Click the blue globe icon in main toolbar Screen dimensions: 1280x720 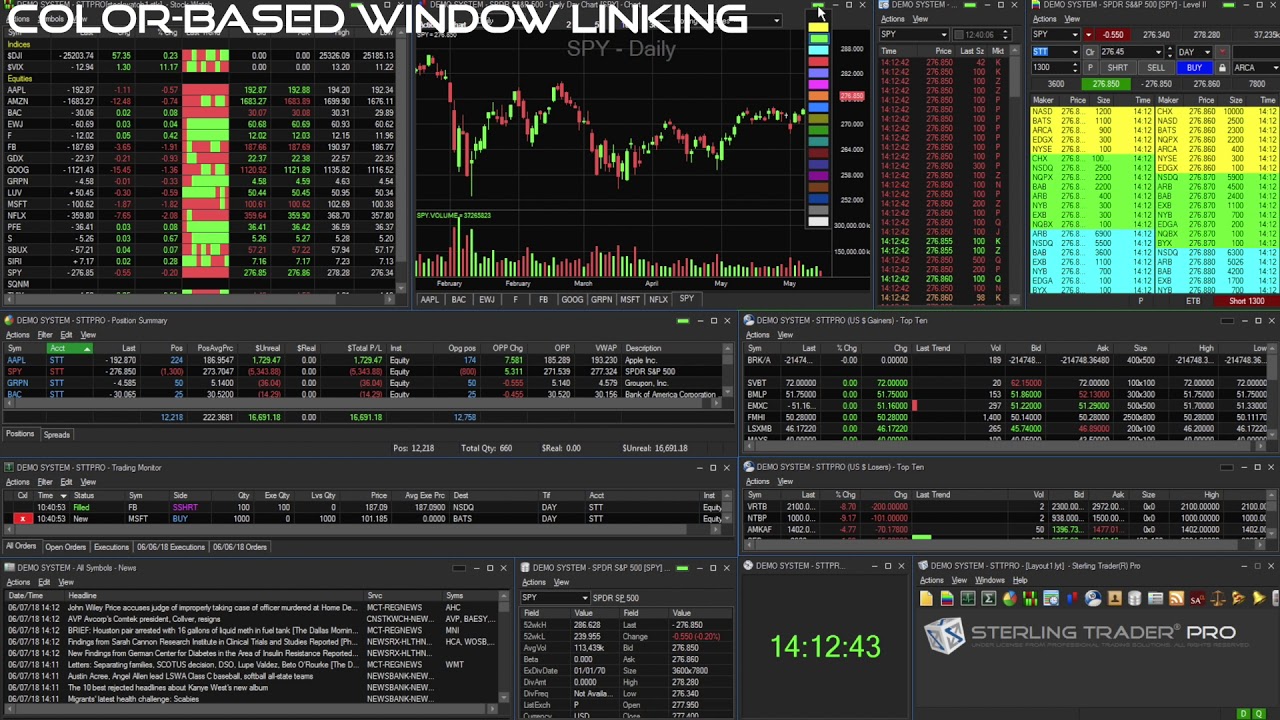click(x=1093, y=598)
